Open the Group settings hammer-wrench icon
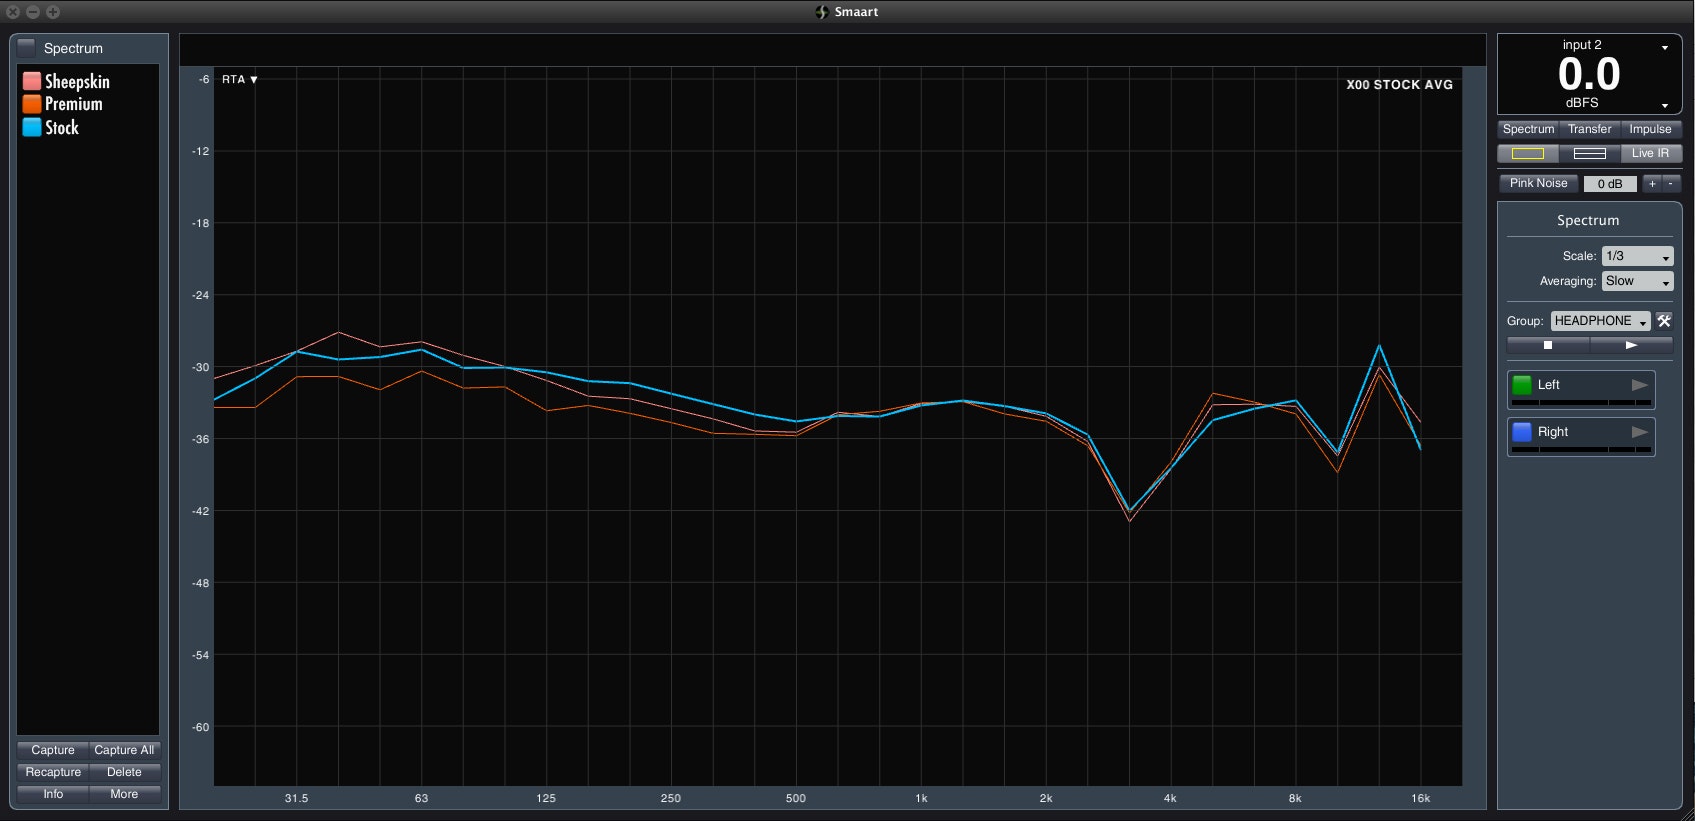The height and width of the screenshot is (821, 1695). 1664,321
